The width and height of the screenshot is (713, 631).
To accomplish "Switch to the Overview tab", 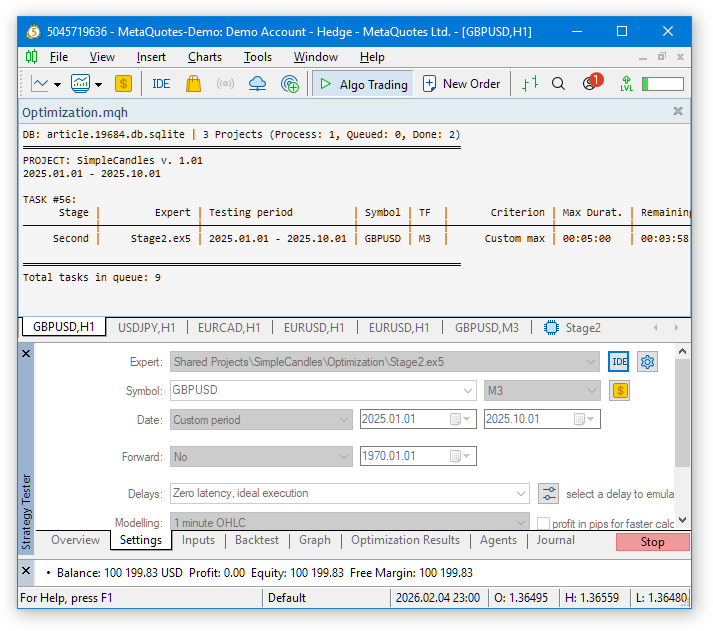I will coord(75,540).
